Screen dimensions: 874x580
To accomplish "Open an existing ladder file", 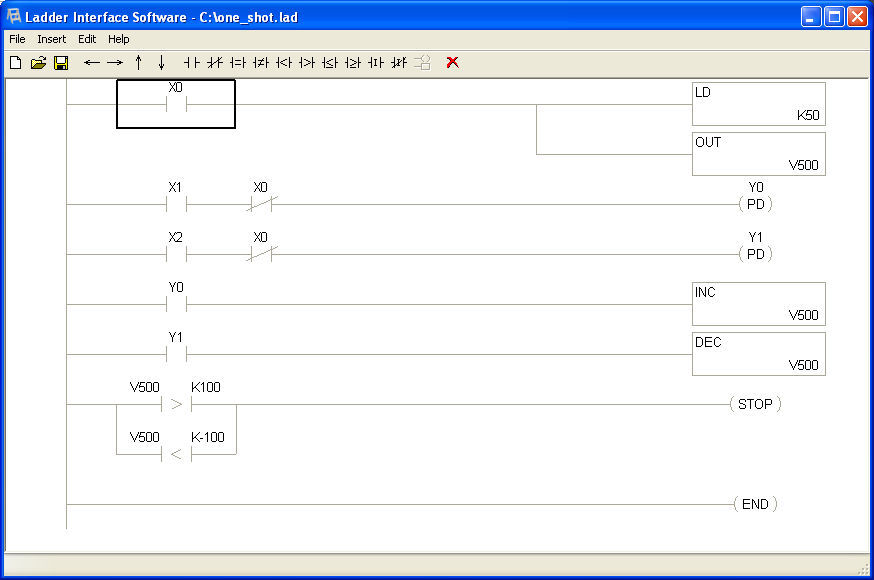I will tap(38, 62).
